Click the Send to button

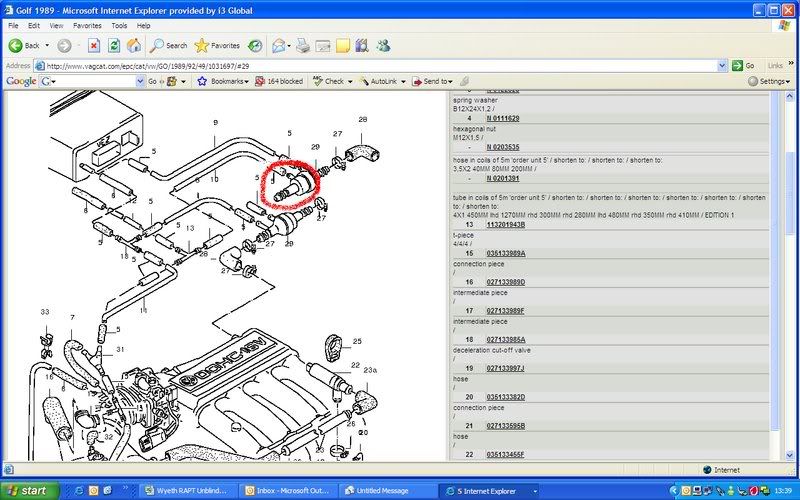[432, 81]
